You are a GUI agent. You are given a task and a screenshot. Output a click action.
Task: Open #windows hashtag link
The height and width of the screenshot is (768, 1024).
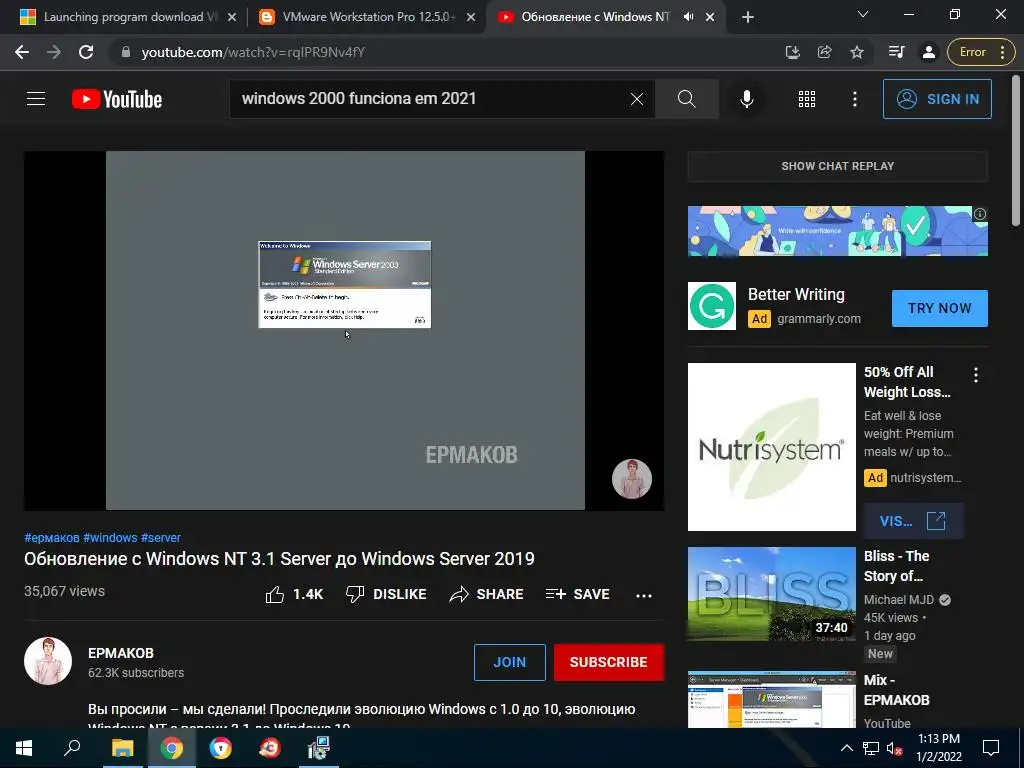[110, 537]
